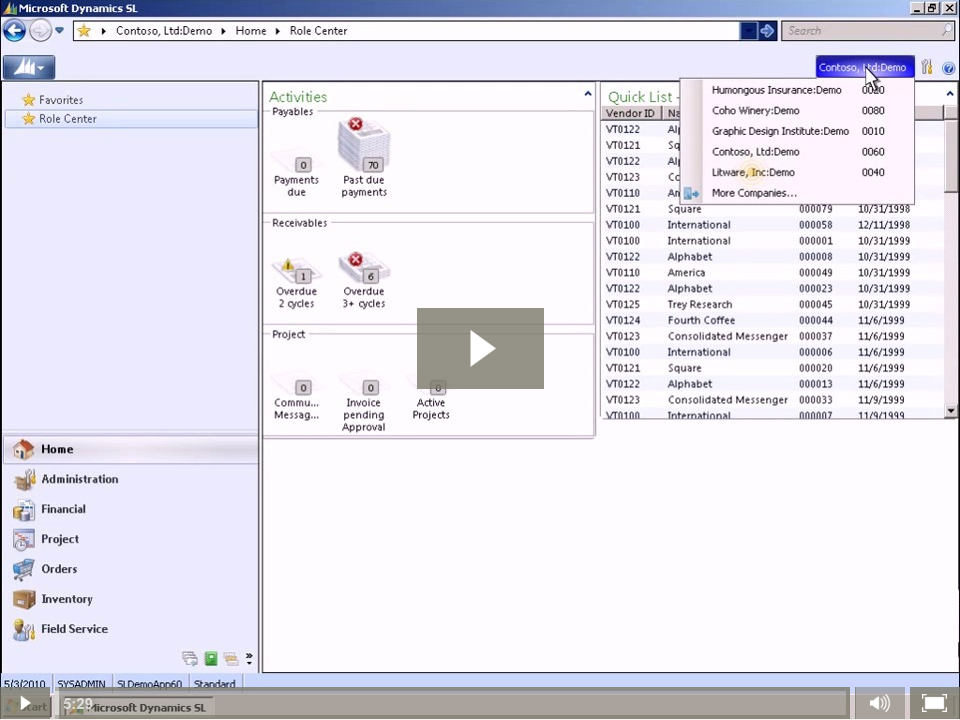
Task: Click the greyed Forward navigation arrow
Action: click(x=40, y=31)
